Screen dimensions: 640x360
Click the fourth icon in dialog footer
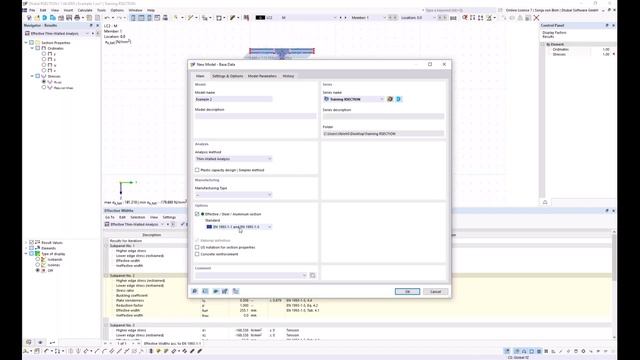[x=225, y=291]
